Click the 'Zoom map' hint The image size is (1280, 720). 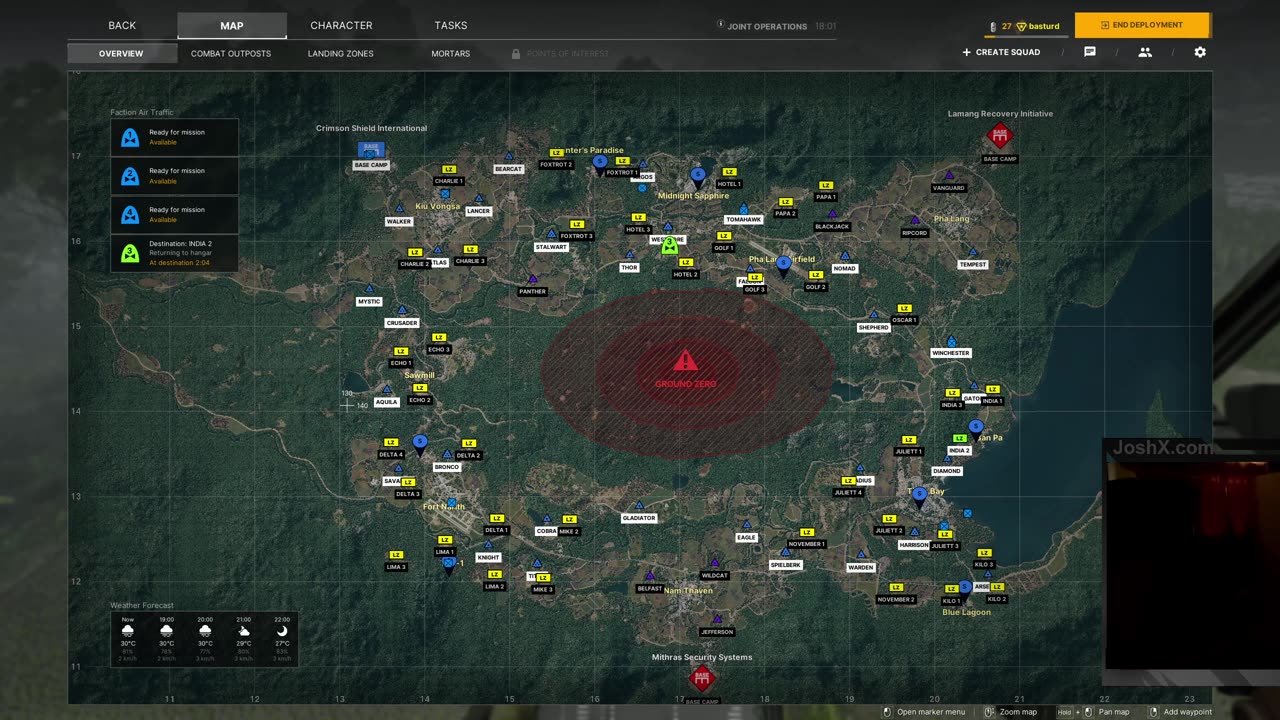pyautogui.click(x=1018, y=712)
